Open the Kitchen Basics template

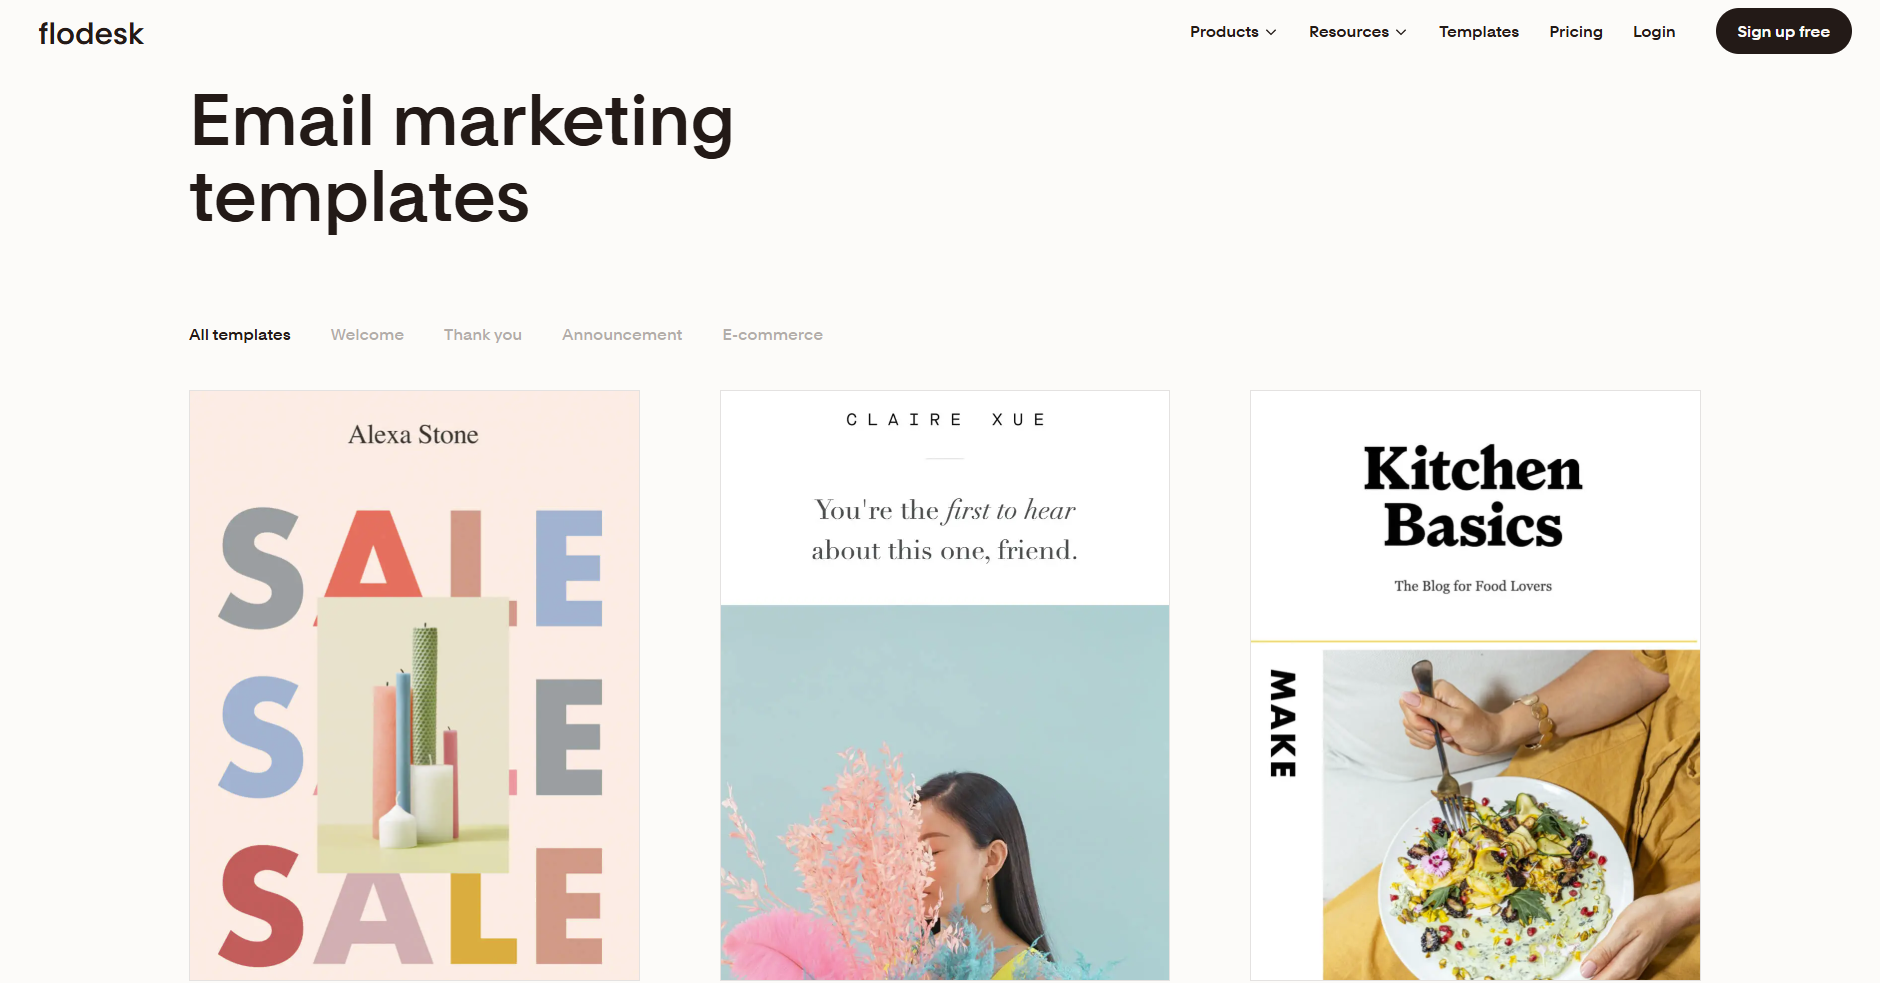pos(1475,685)
